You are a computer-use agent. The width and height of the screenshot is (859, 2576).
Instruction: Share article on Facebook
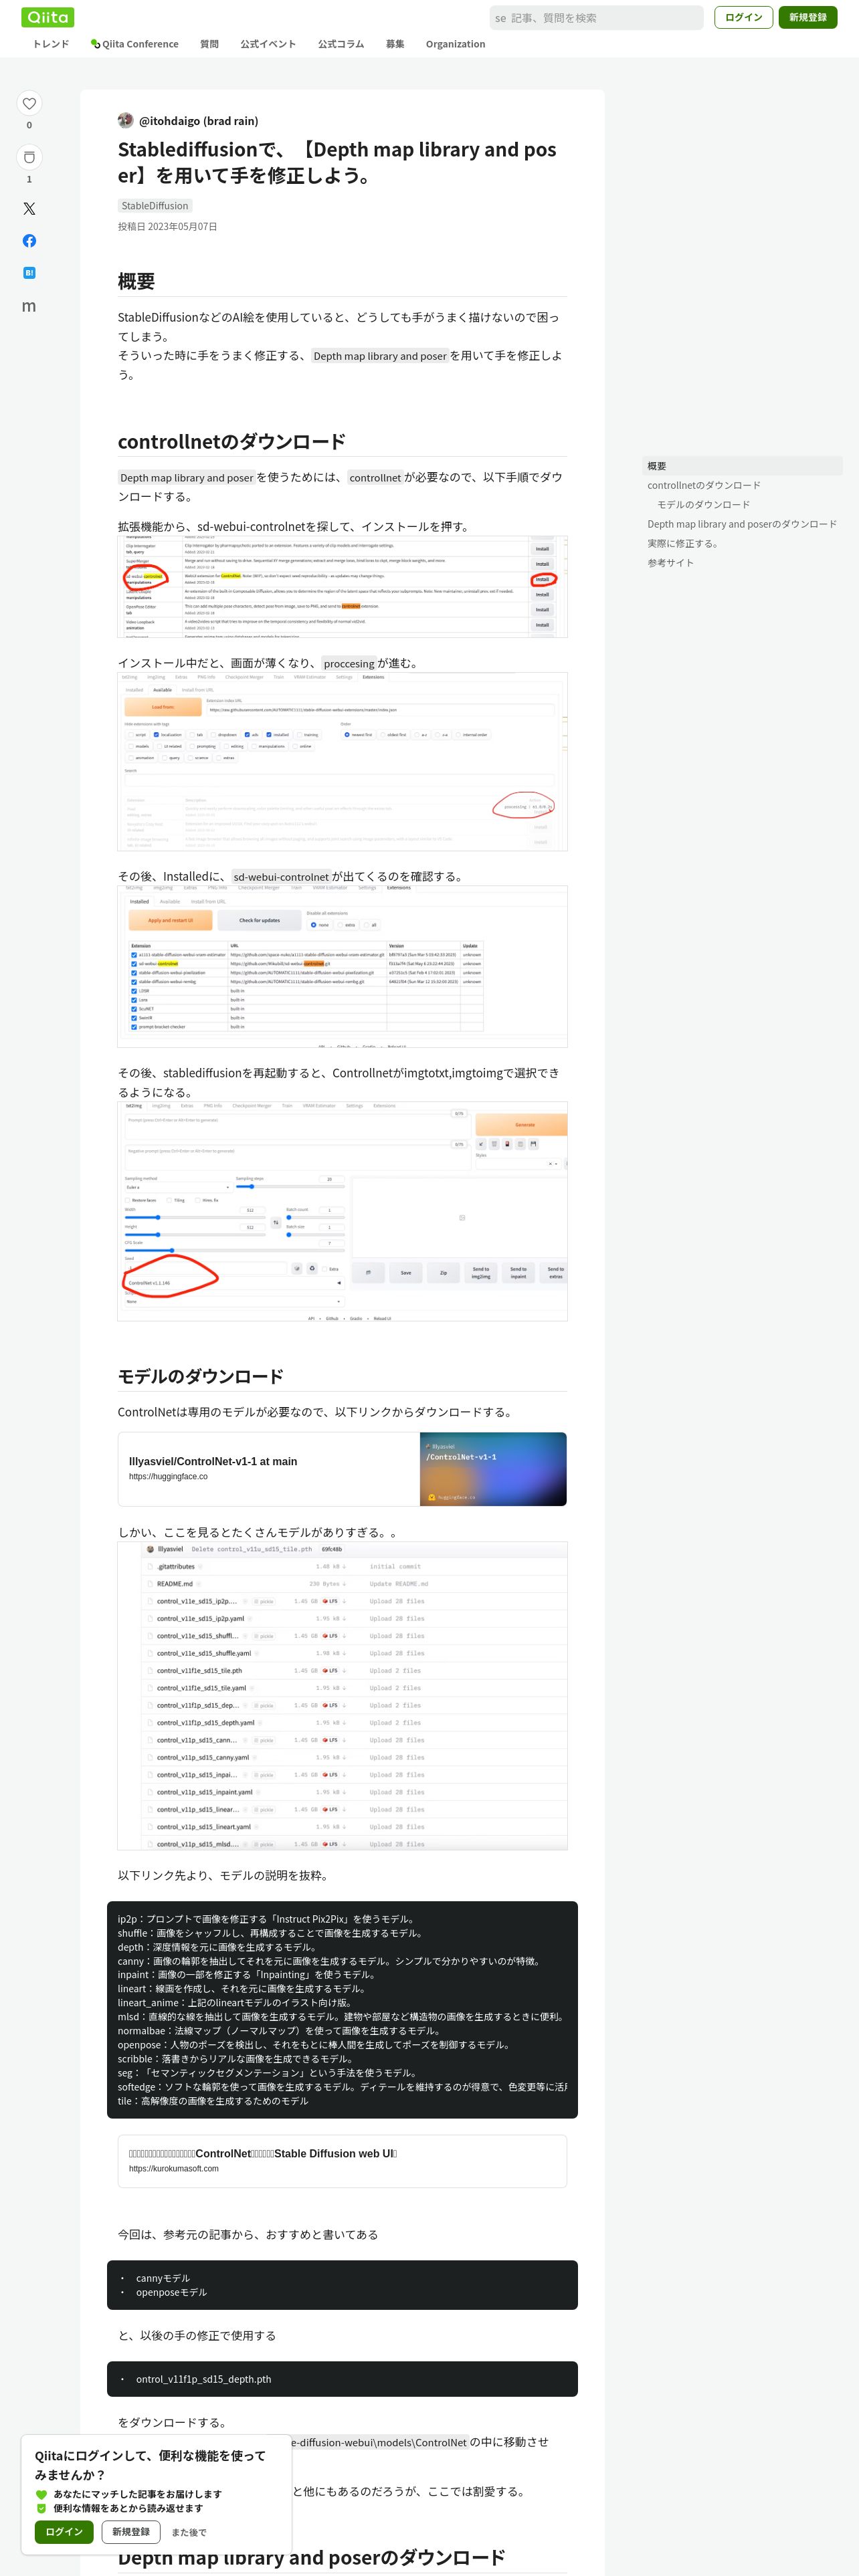point(29,241)
